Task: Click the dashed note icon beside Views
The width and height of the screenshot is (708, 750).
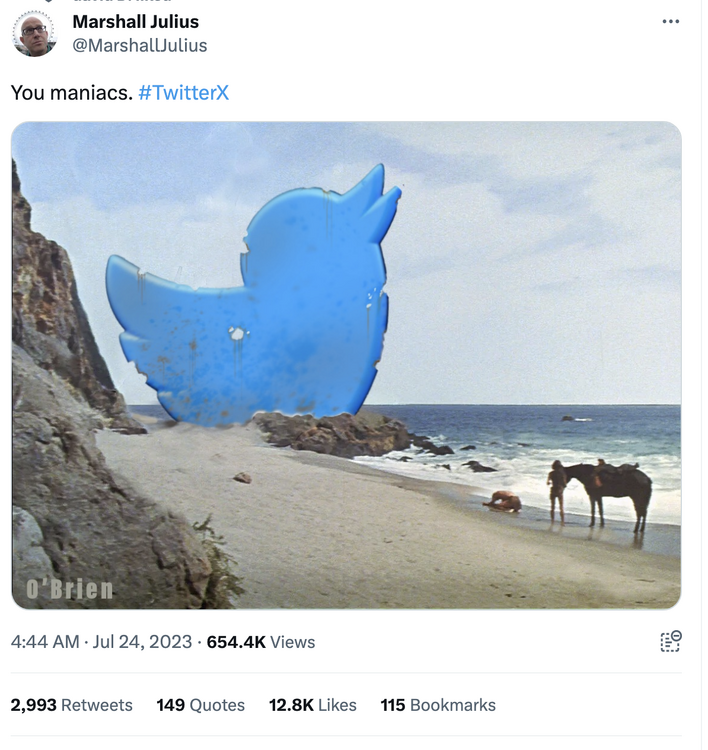Action: click(x=670, y=641)
